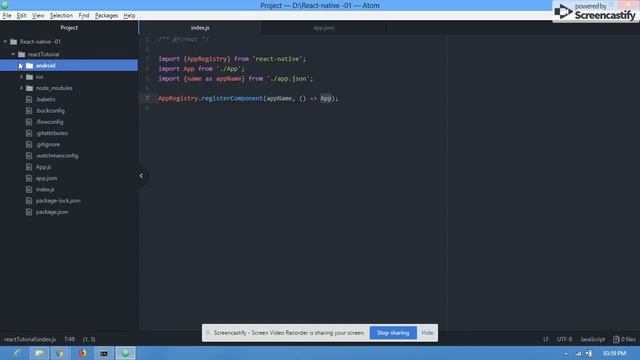Select the ios folder icon
The width and height of the screenshot is (640, 360).
29,77
